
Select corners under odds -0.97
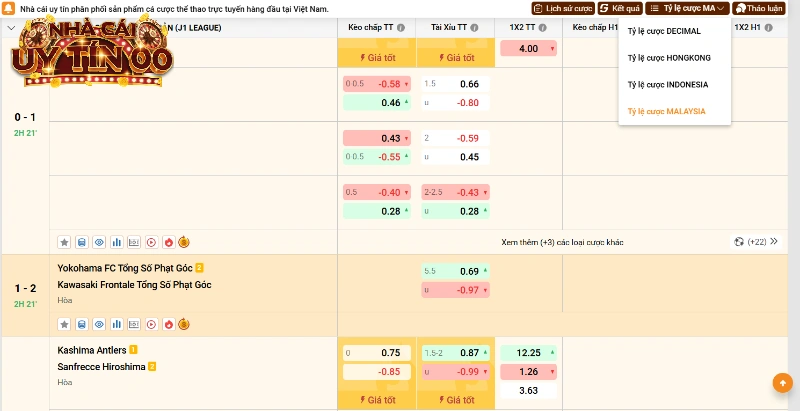456,290
